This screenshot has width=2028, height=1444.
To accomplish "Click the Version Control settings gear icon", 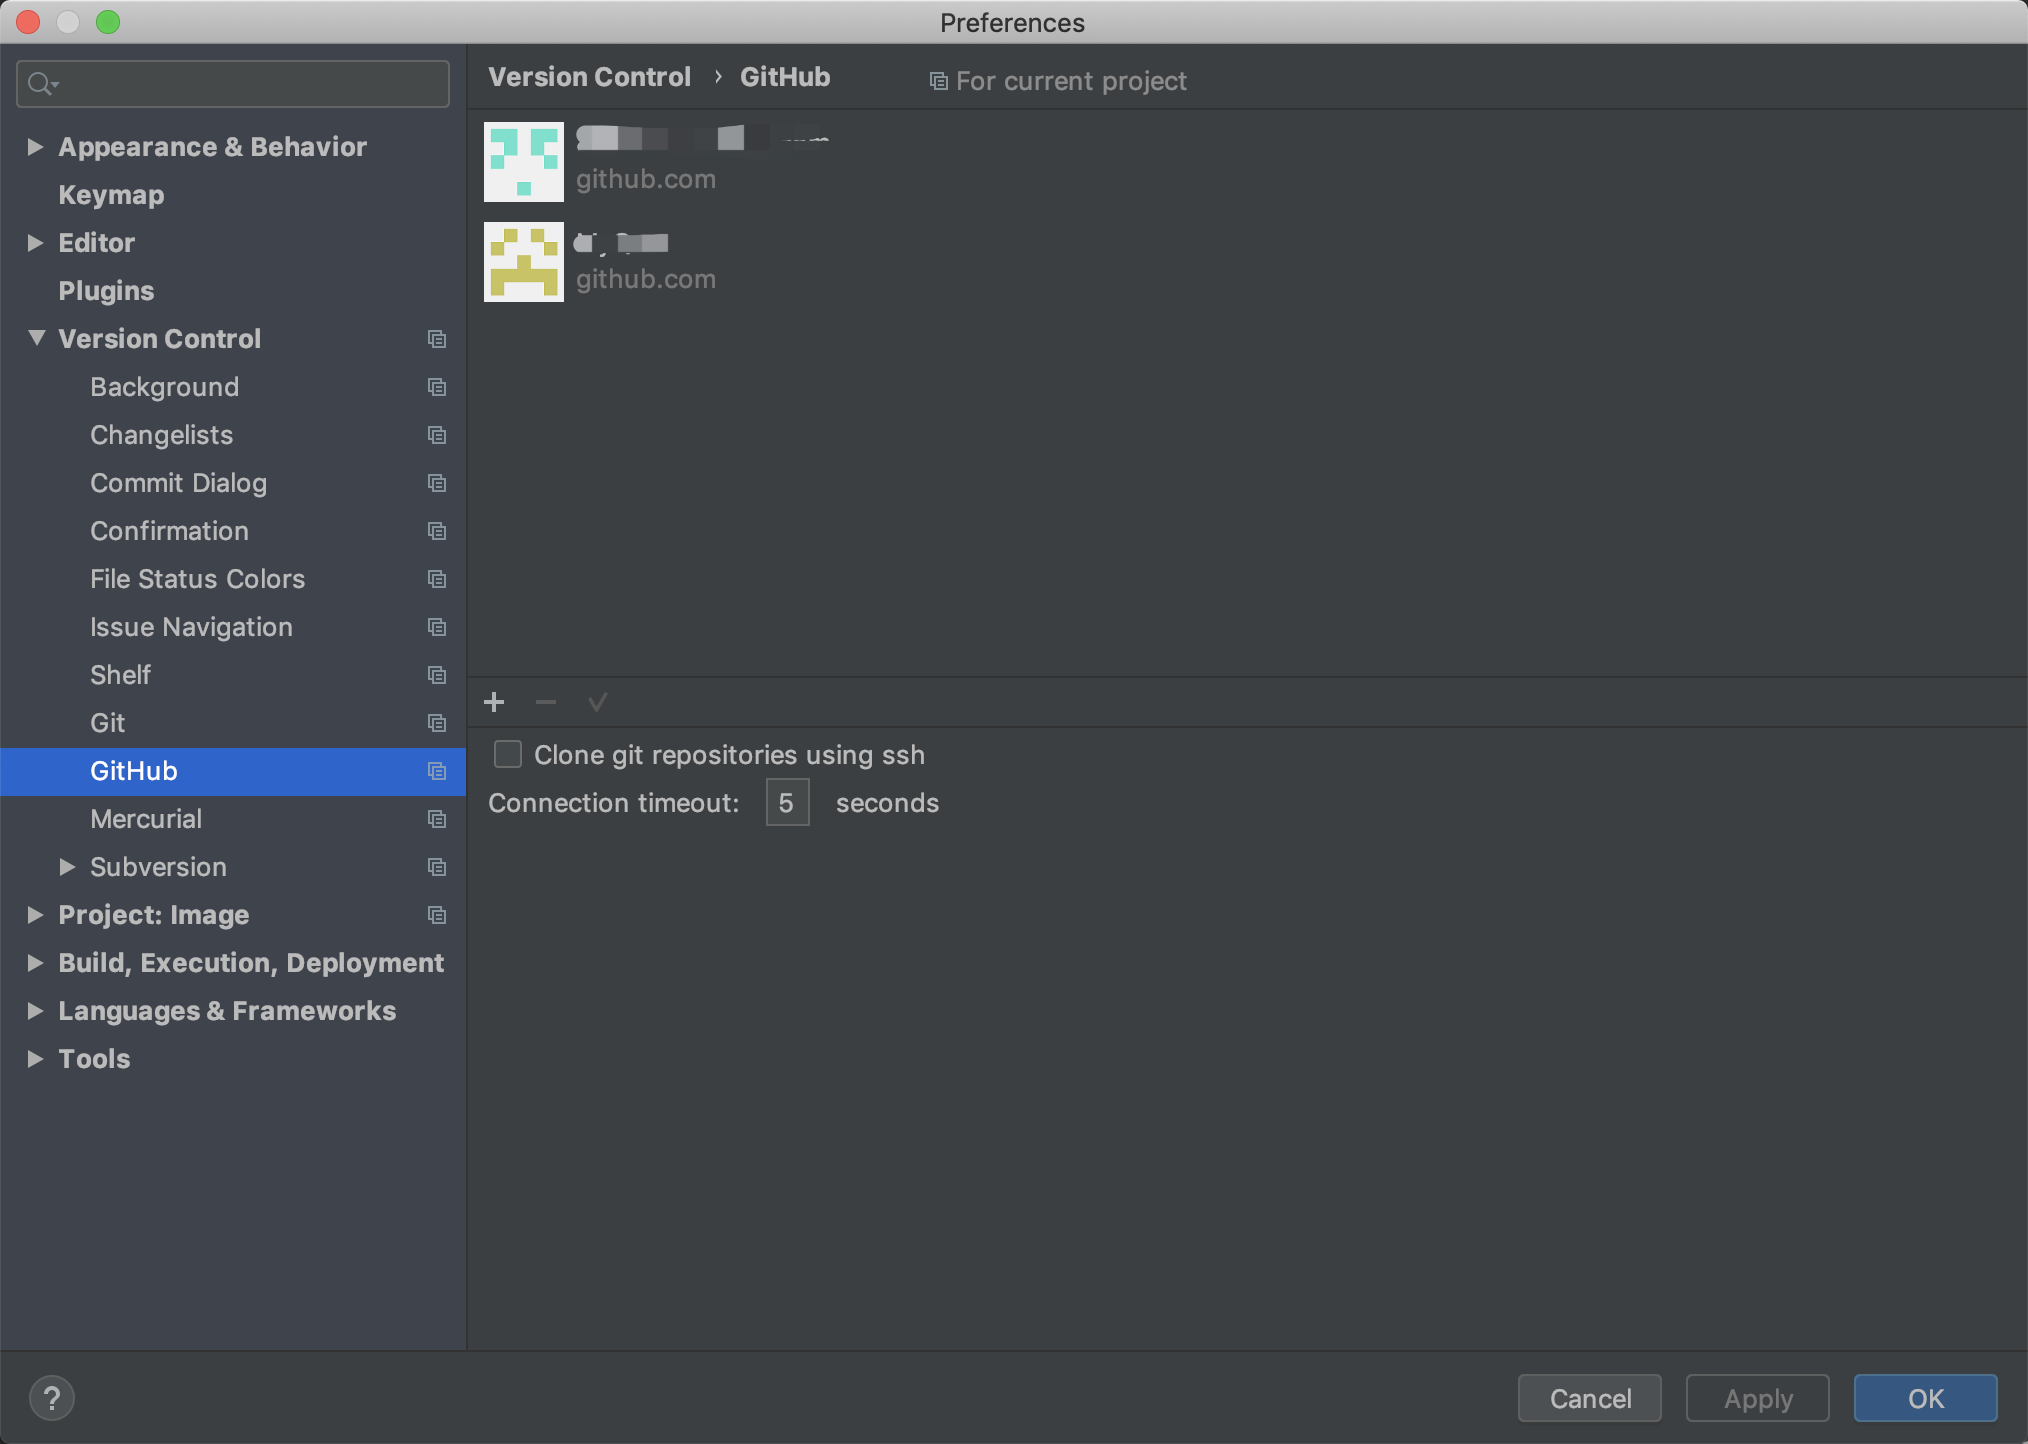I will click(x=436, y=338).
